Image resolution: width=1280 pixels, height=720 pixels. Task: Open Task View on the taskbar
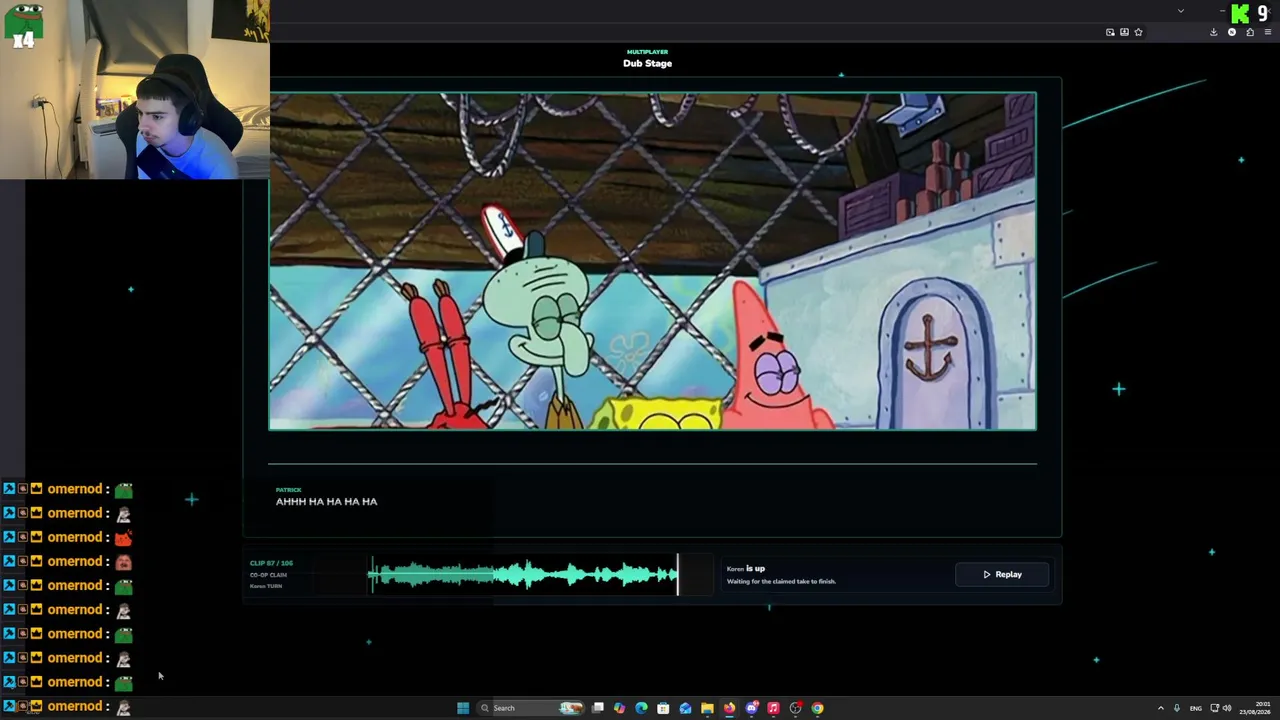(597, 708)
